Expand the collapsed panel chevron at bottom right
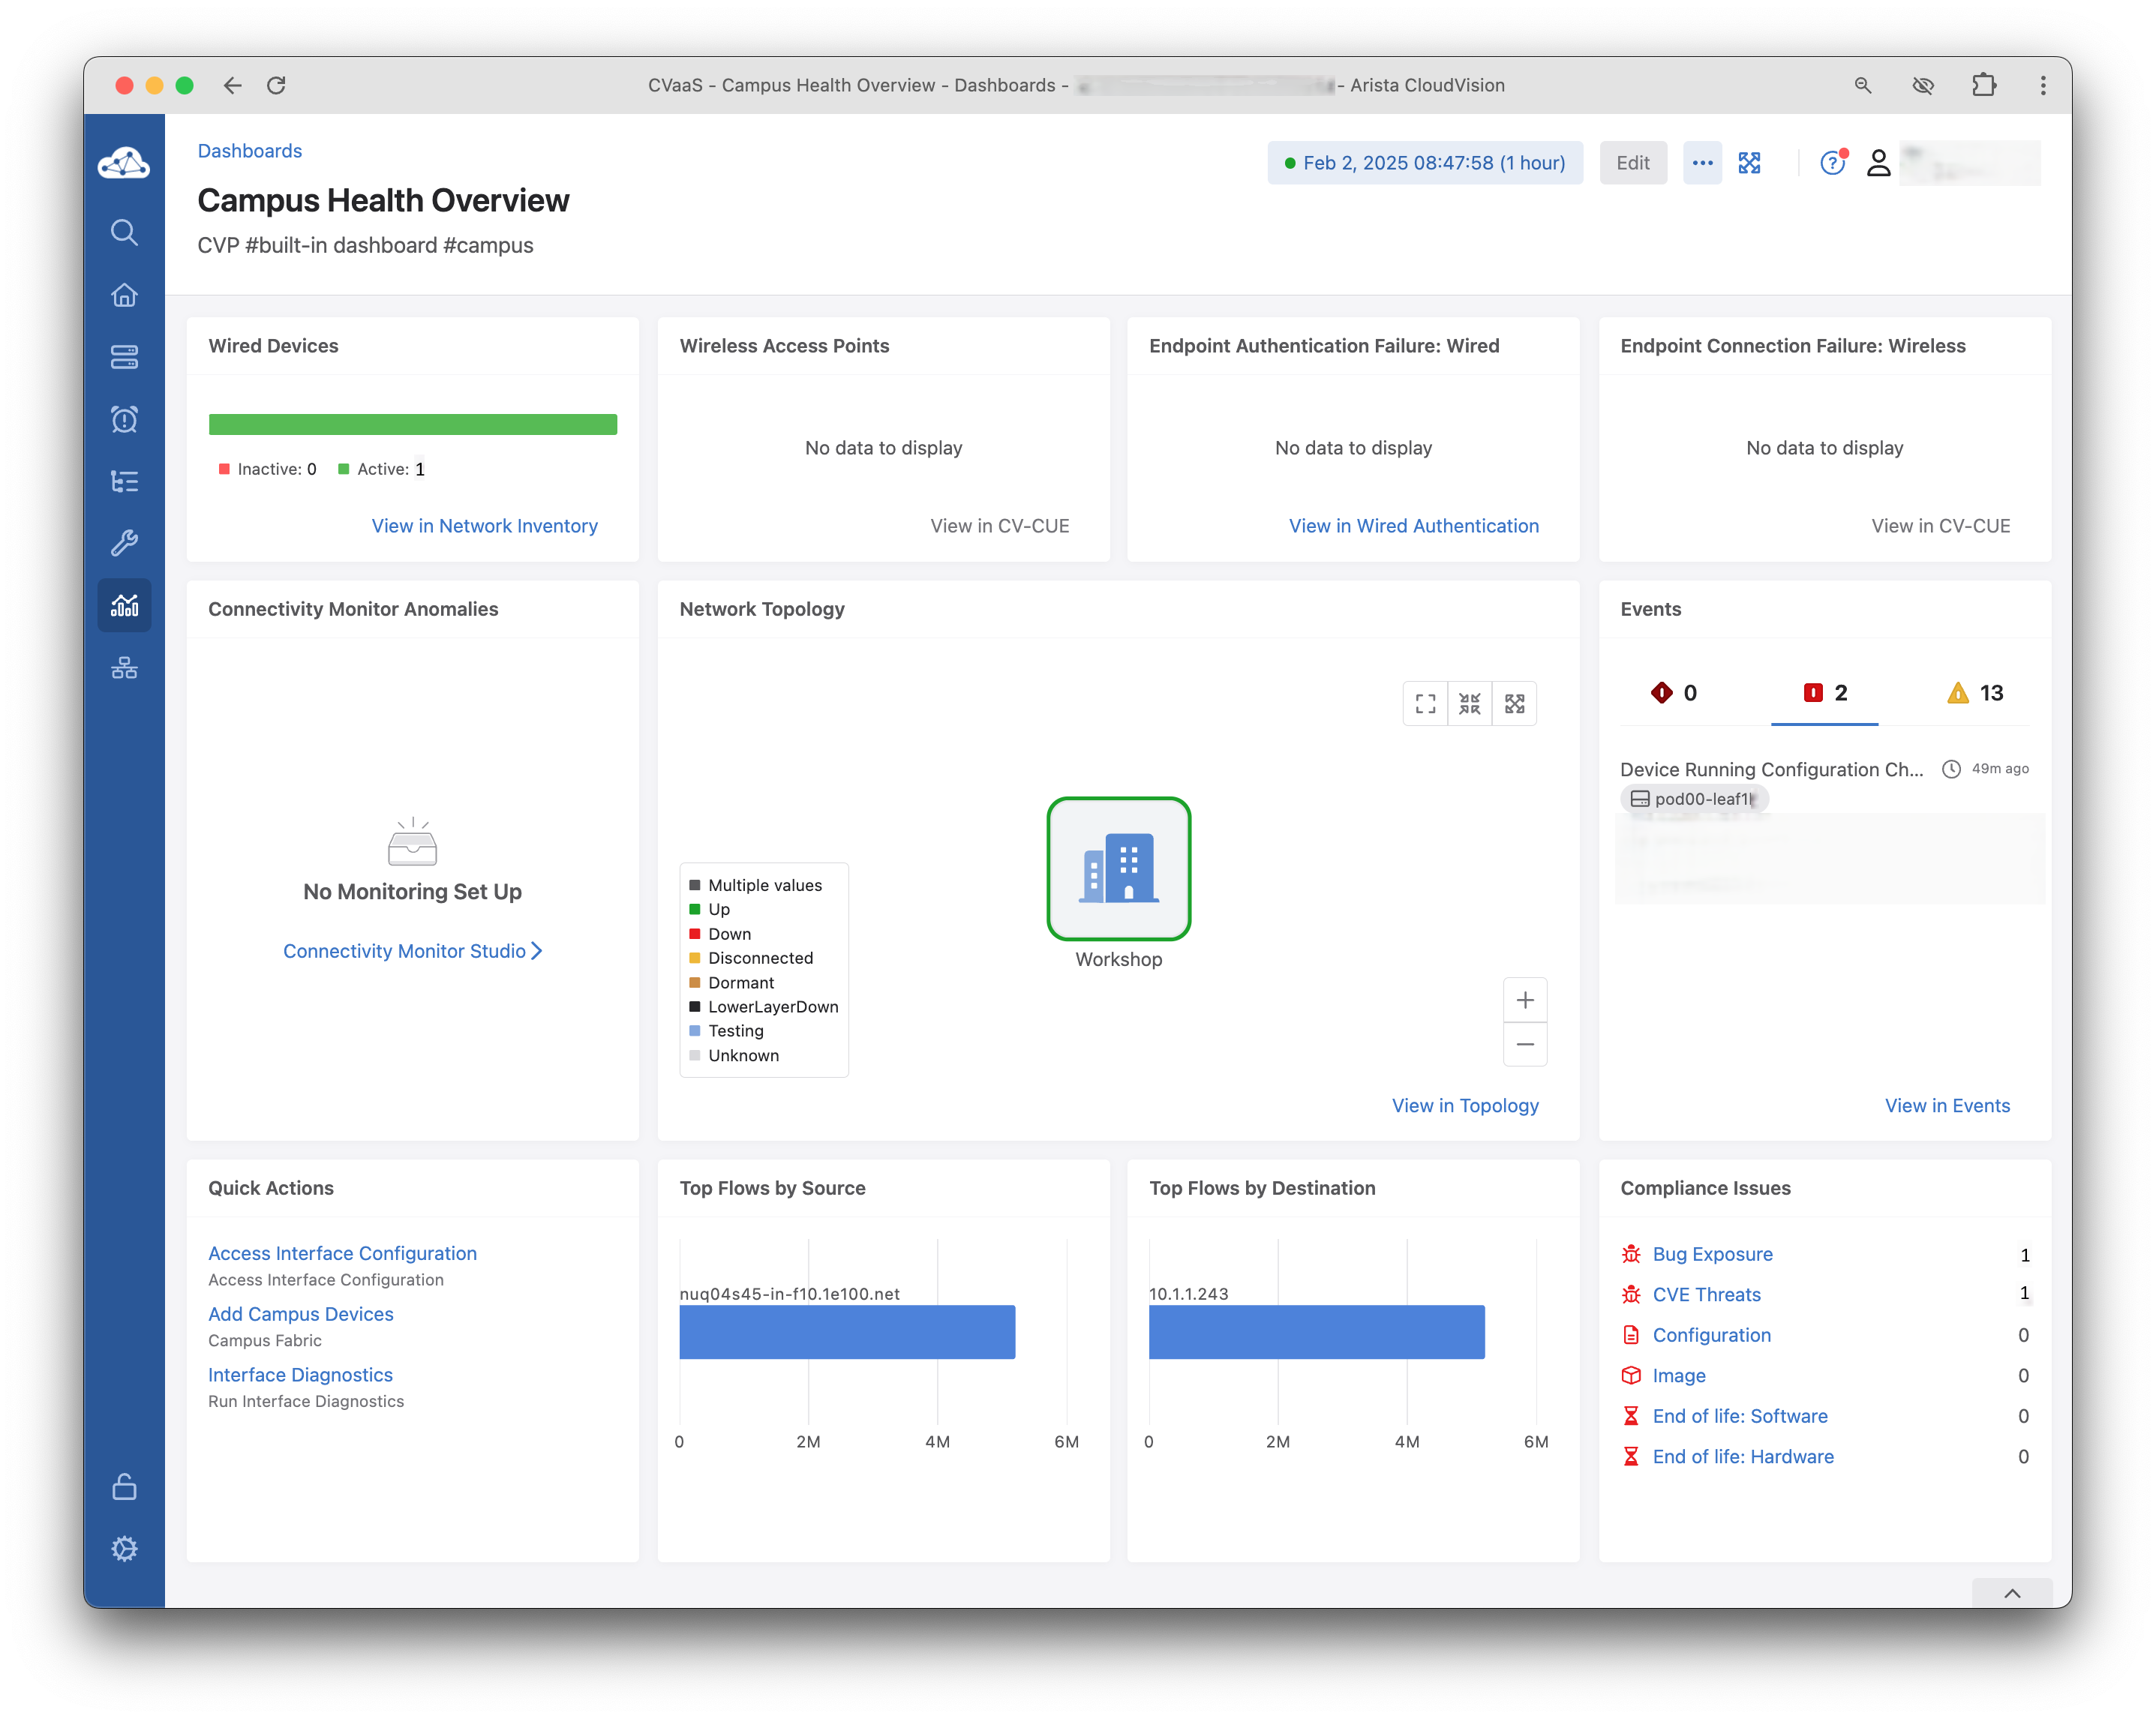This screenshot has height=1719, width=2156. [x=2012, y=1593]
